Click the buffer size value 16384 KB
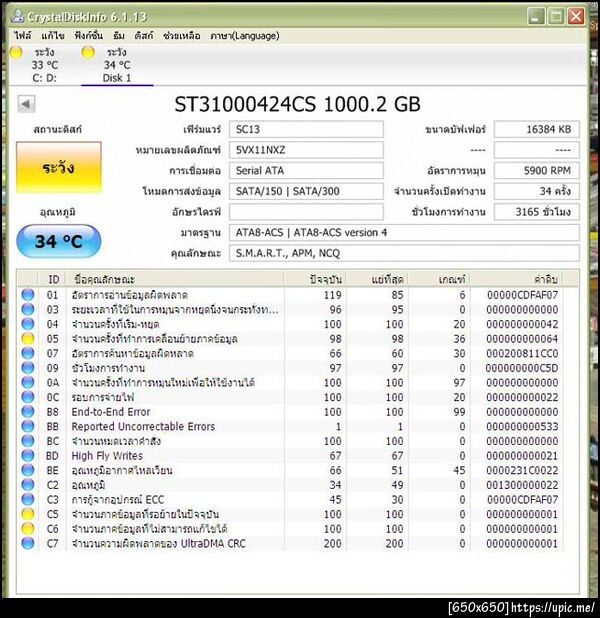 point(537,129)
